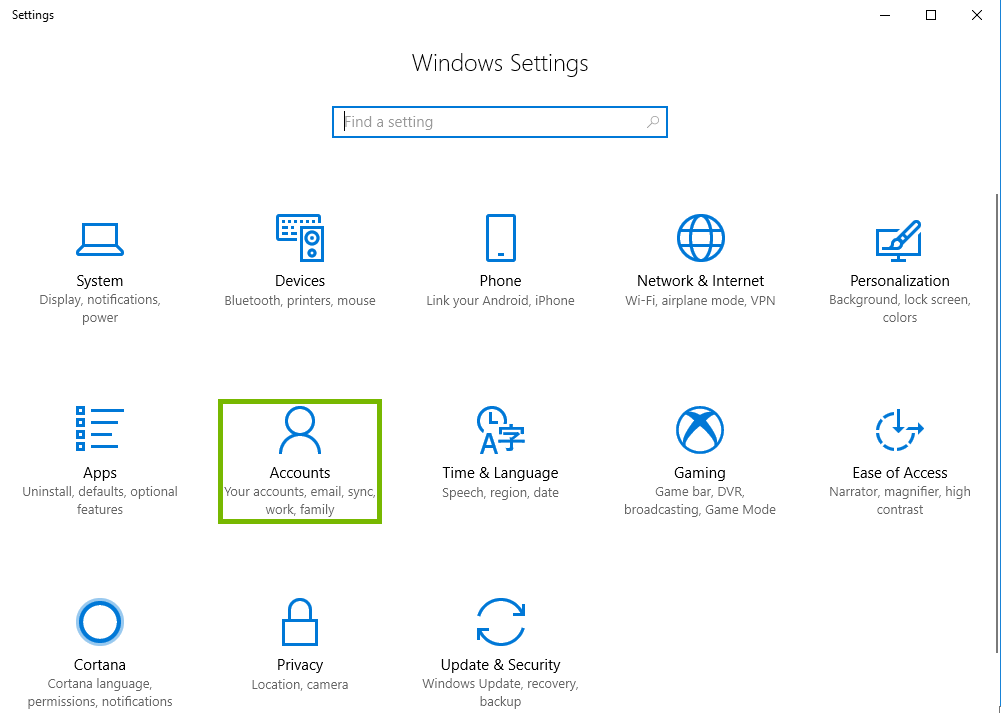This screenshot has width=1001, height=713.
Task: Select the Ease of Access clock icon
Action: (899, 430)
